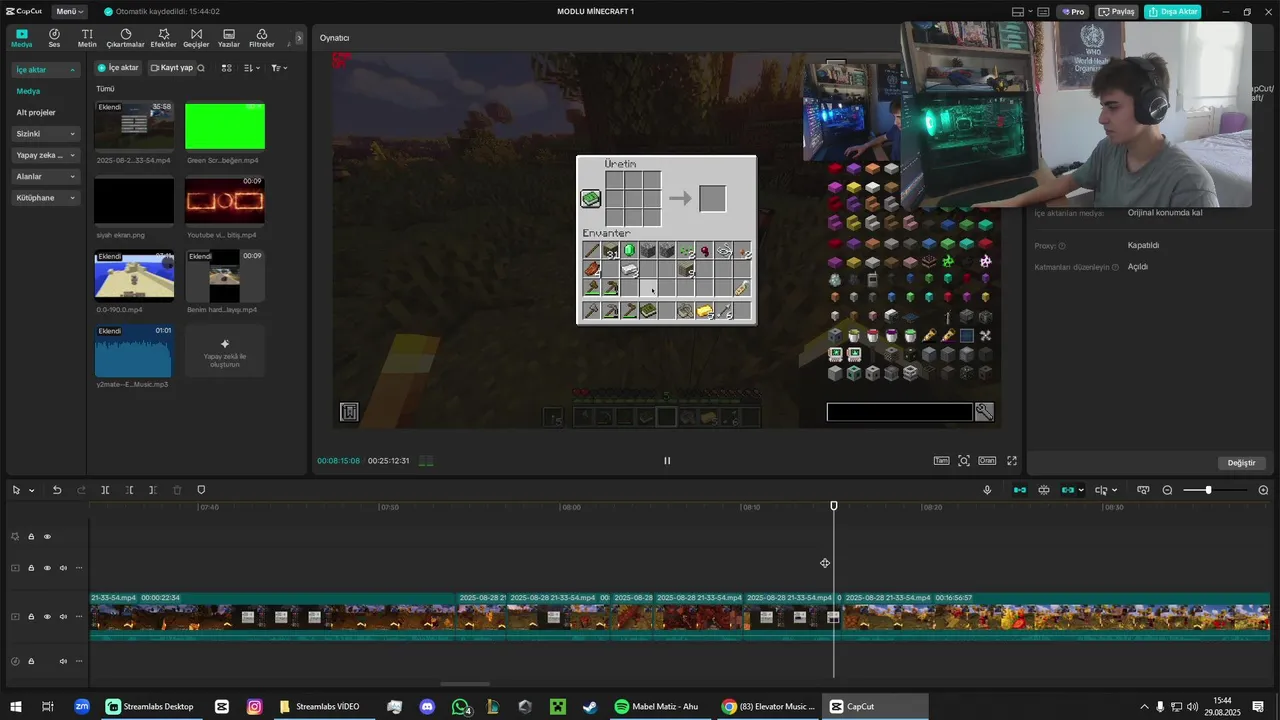Viewport: 1280px width, 720px height.
Task: Open more options on main video track
Action: point(79,617)
